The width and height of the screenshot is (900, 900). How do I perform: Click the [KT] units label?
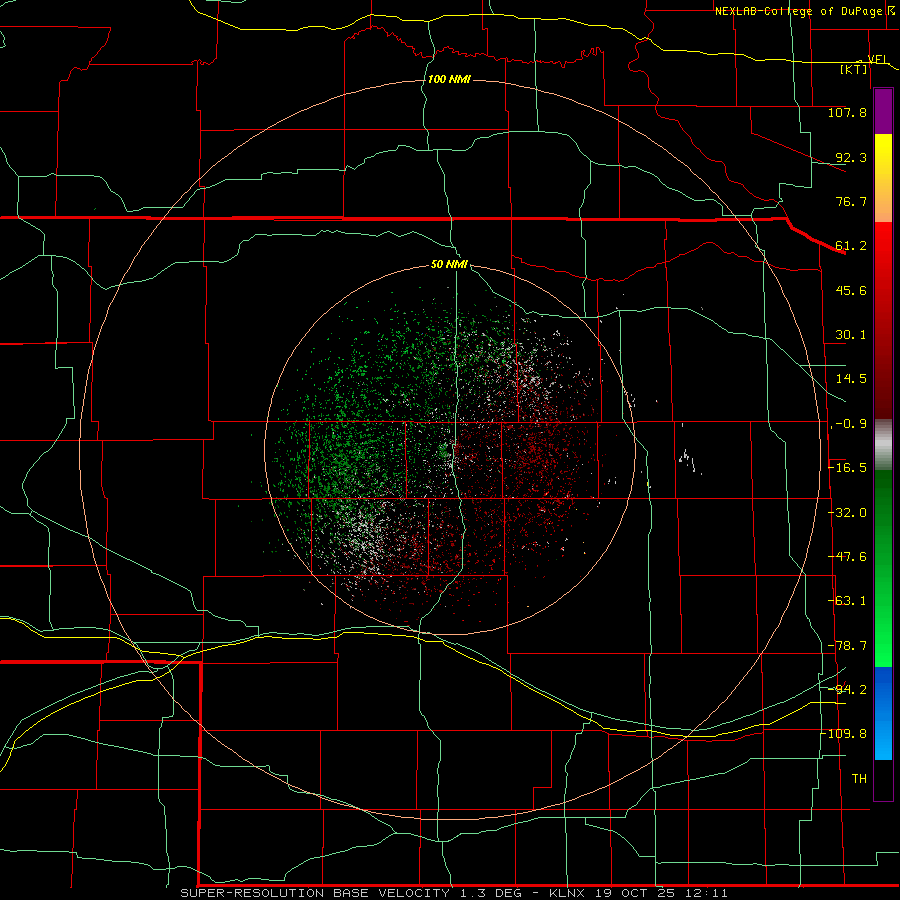pos(854,69)
